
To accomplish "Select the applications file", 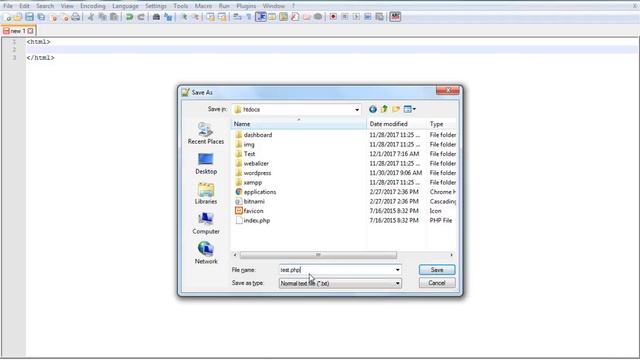I will coord(256,192).
